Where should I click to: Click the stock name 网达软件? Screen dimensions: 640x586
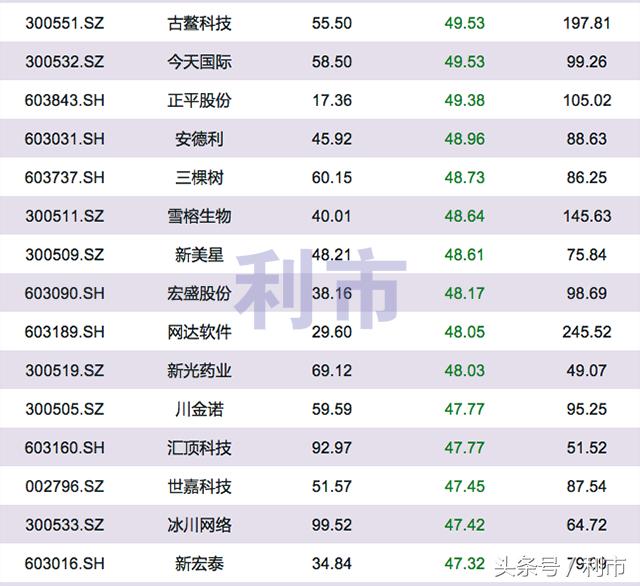pyautogui.click(x=199, y=332)
